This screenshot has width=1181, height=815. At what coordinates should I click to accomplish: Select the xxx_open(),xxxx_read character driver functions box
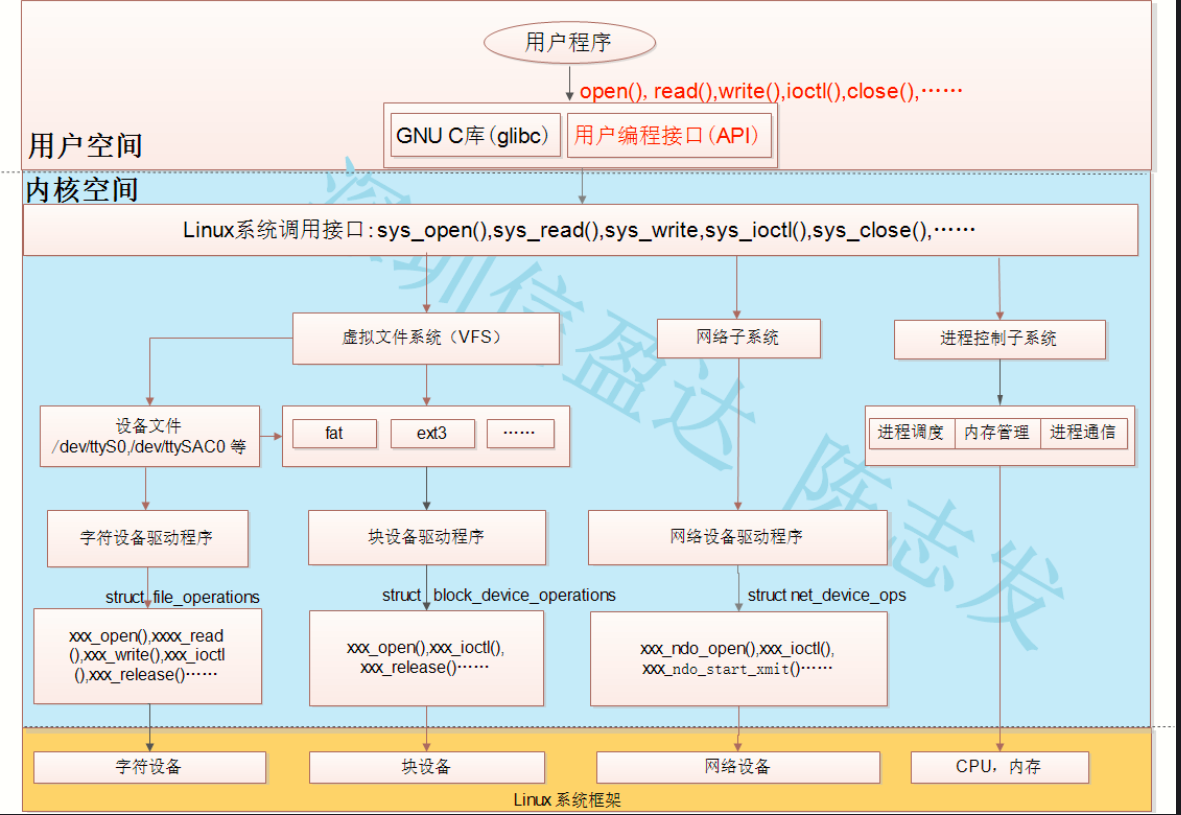(x=148, y=656)
